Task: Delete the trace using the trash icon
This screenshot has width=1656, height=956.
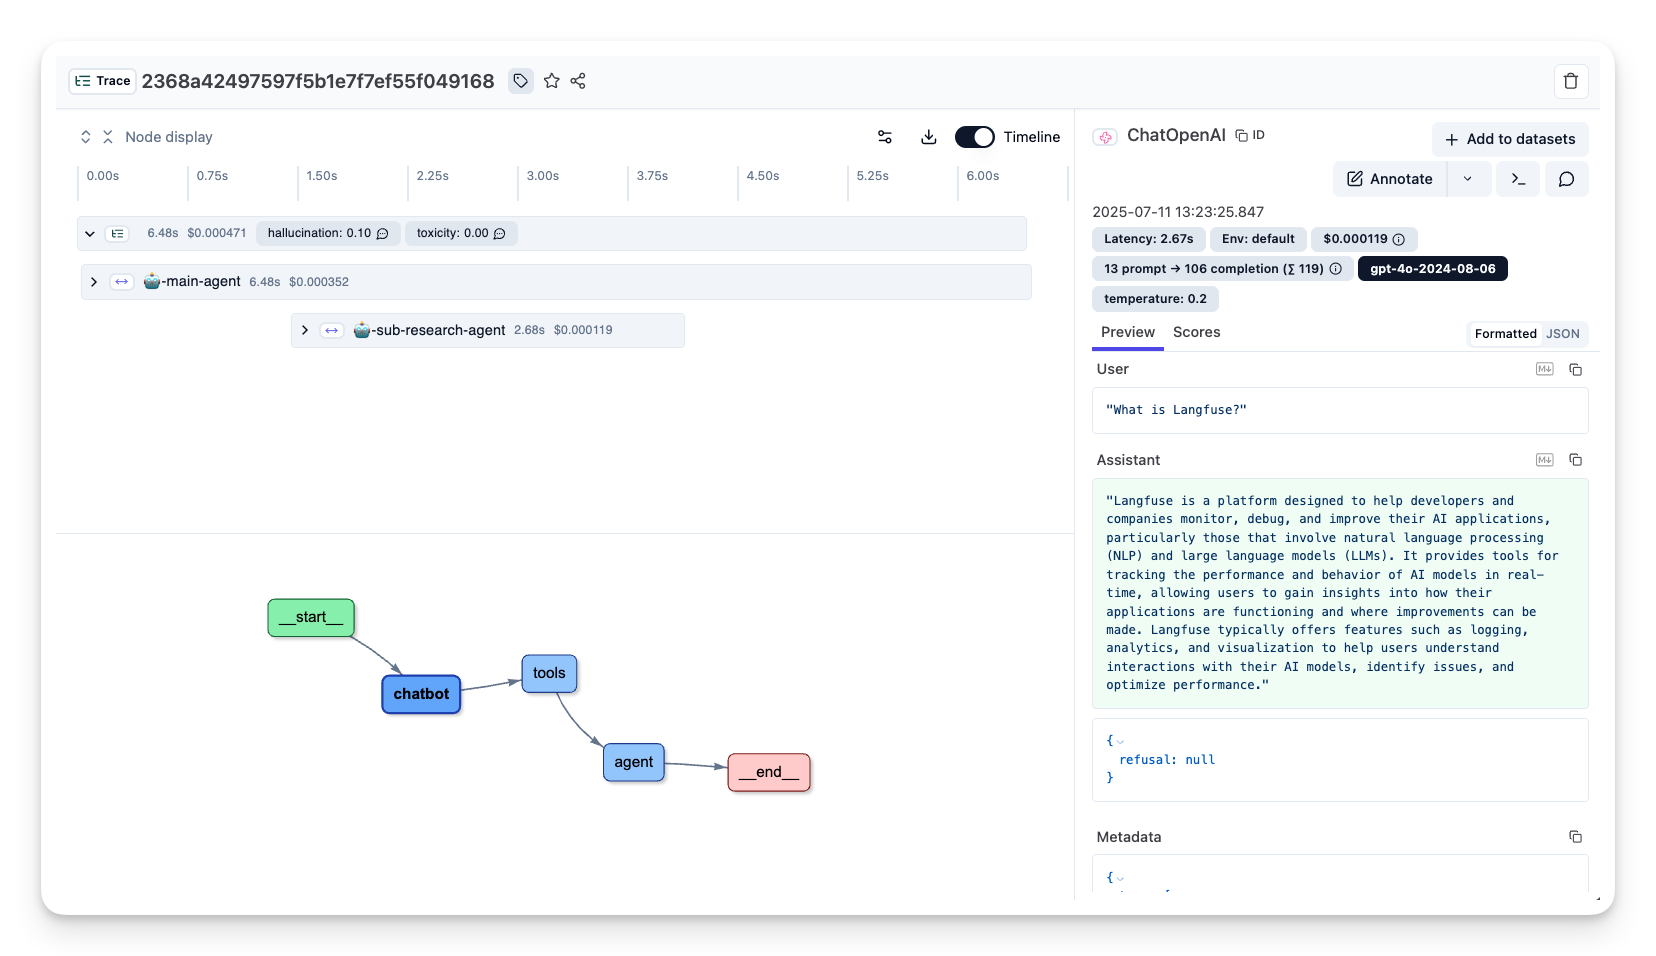Action: pos(1571,81)
